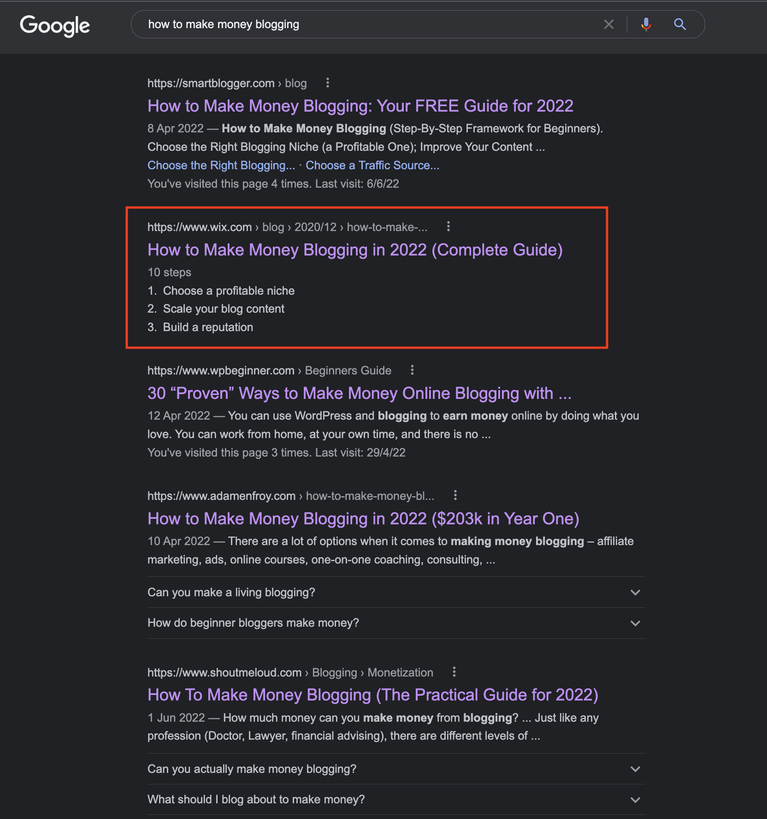Open three-dot menu beside wpbeginner.com result
767x819 pixels.
(412, 370)
